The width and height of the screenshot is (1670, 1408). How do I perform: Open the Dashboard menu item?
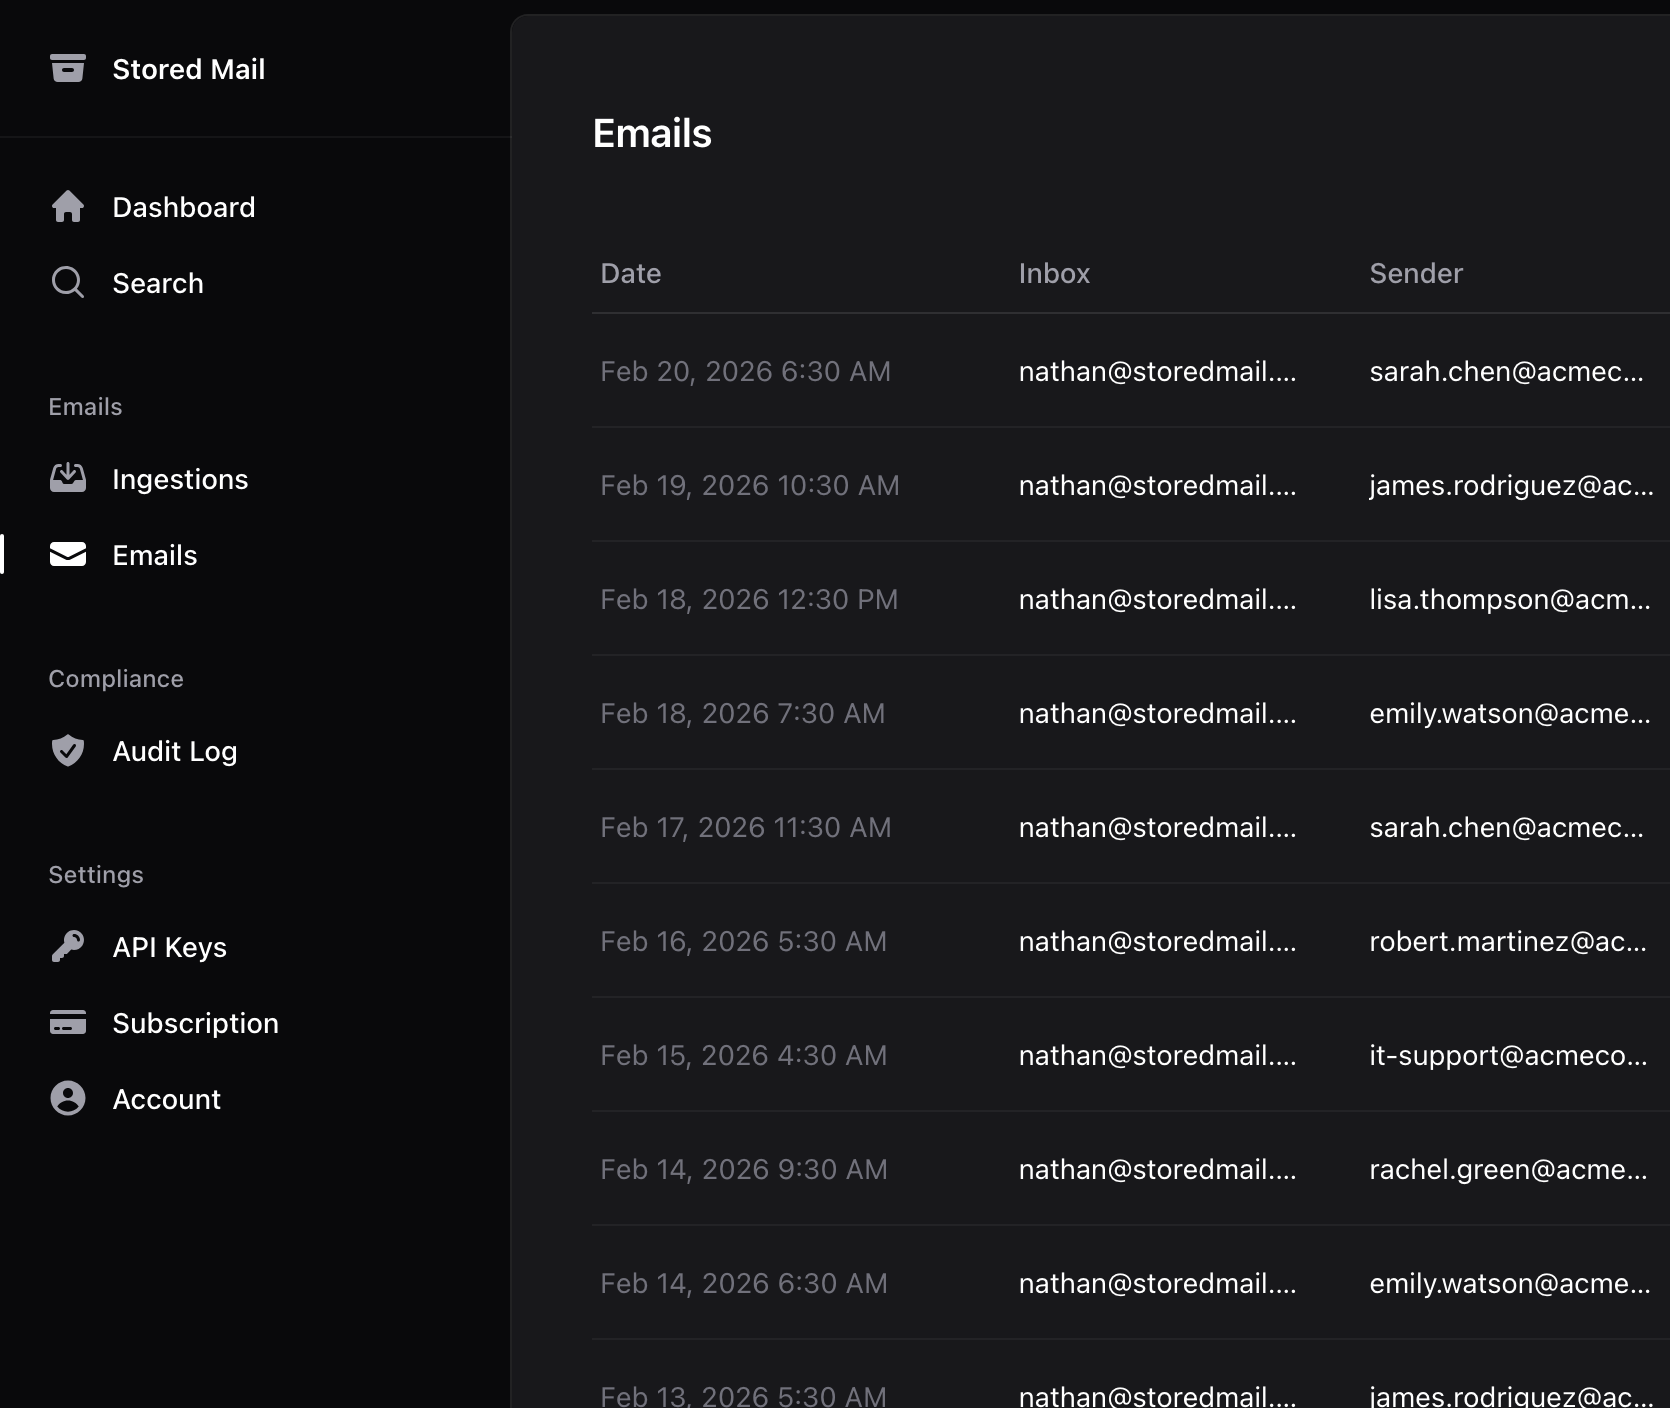pos(183,207)
